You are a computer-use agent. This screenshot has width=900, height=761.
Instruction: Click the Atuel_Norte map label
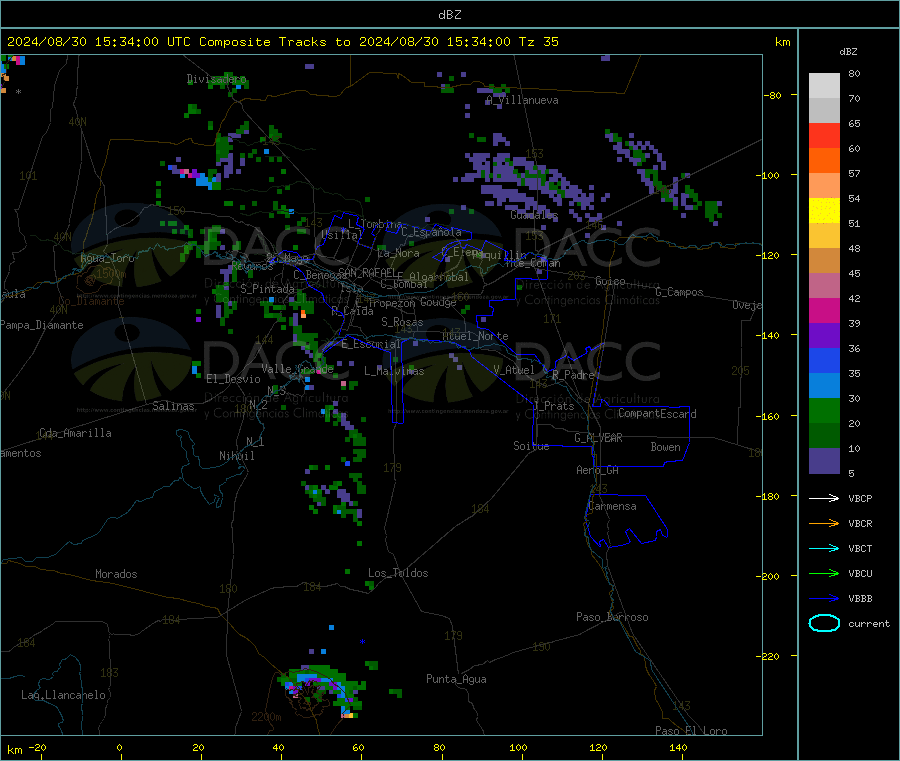tap(475, 336)
